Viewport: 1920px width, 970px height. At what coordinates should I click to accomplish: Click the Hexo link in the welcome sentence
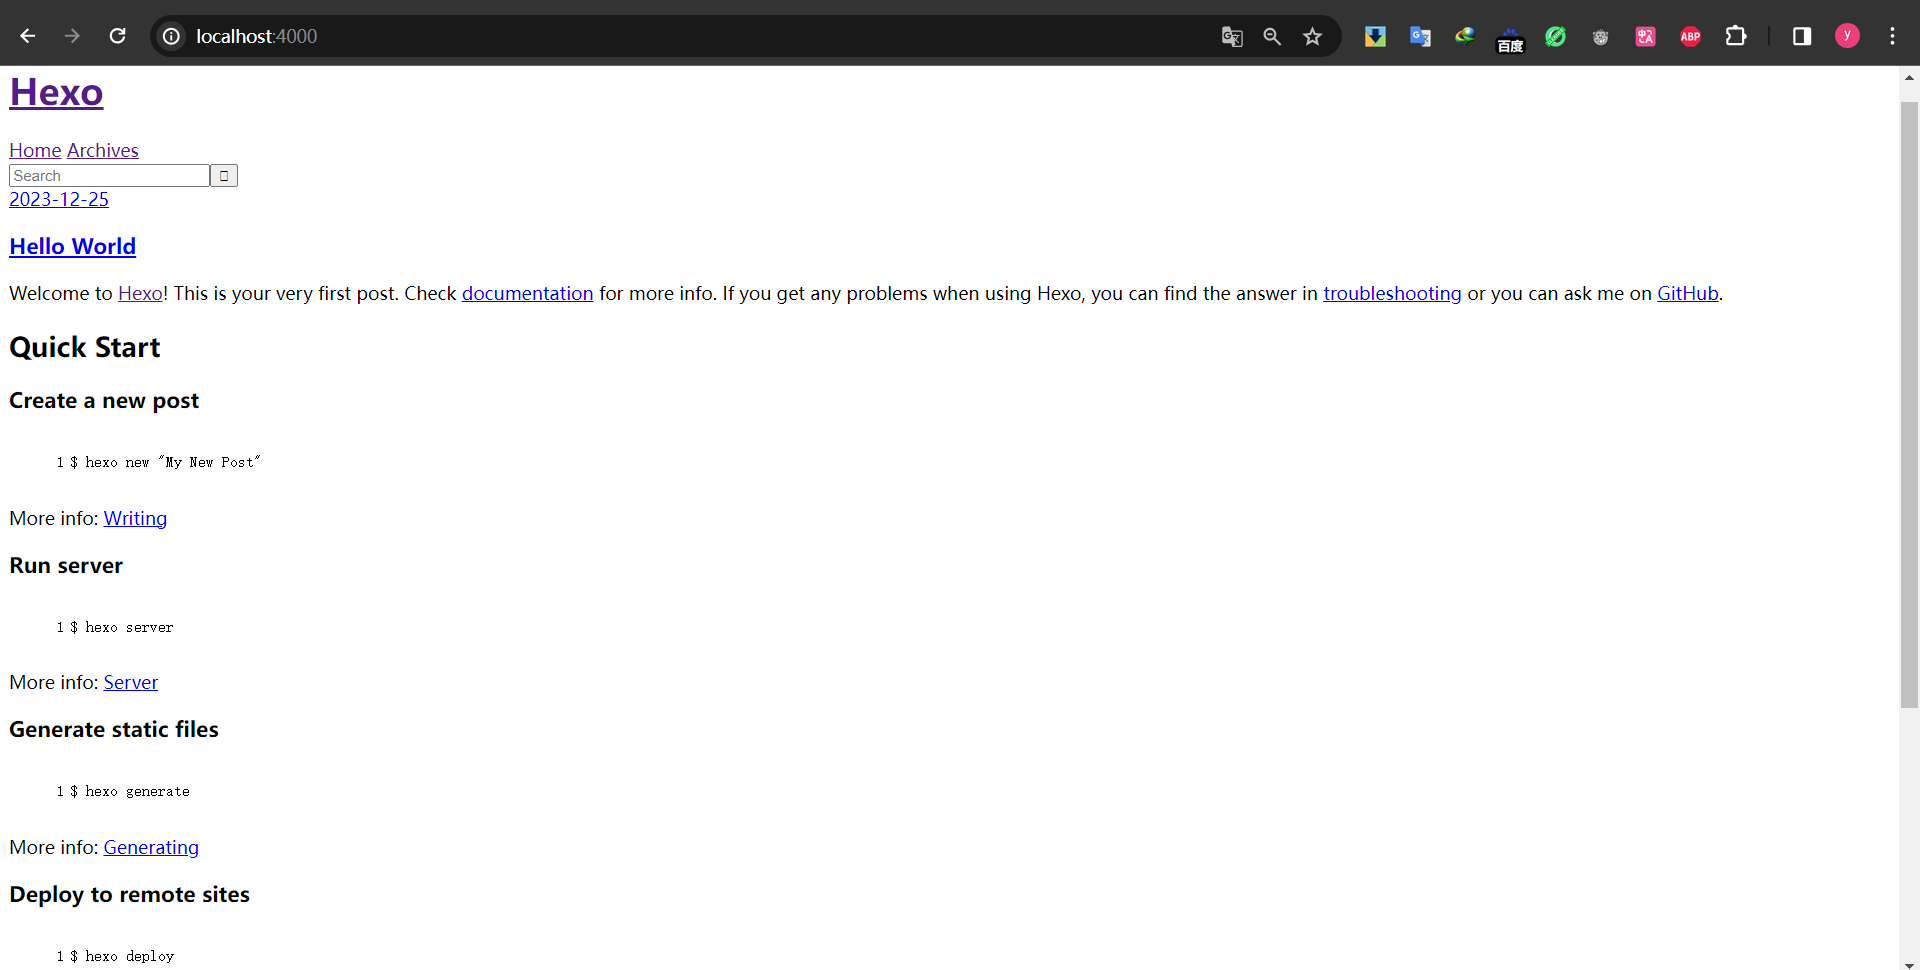[140, 293]
